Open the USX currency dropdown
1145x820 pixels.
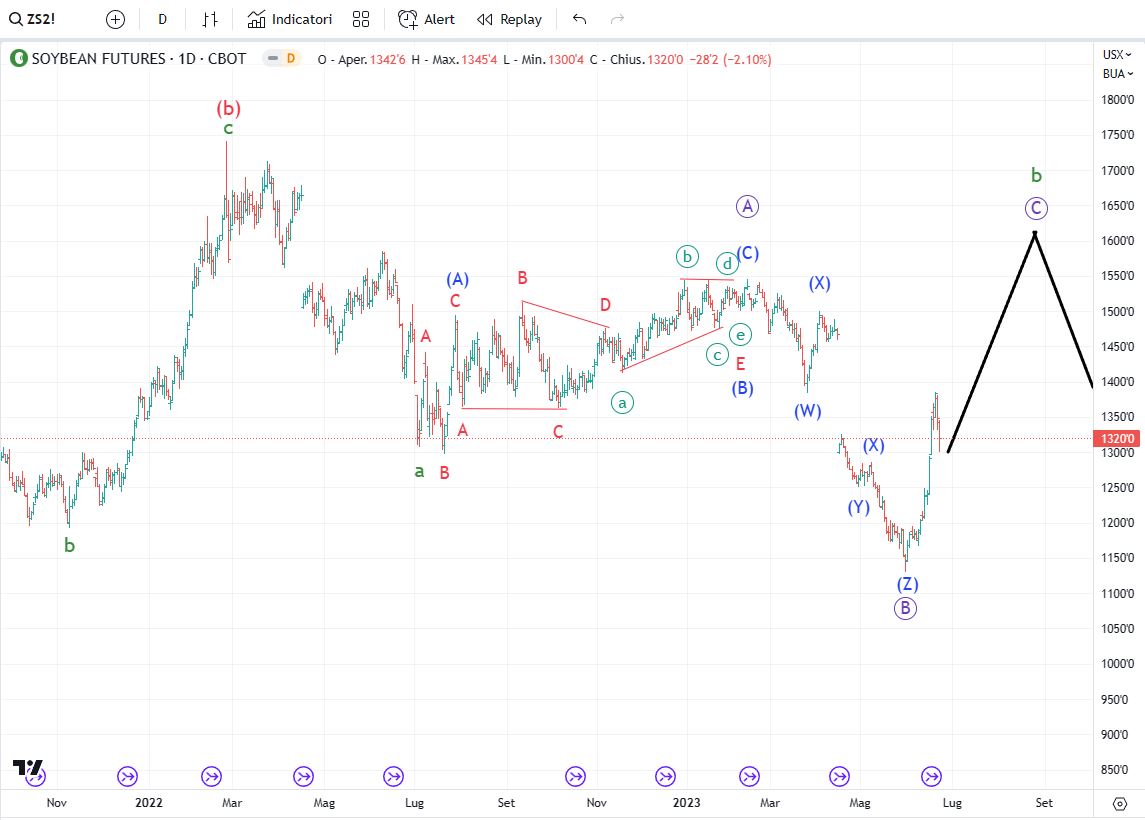click(1117, 55)
